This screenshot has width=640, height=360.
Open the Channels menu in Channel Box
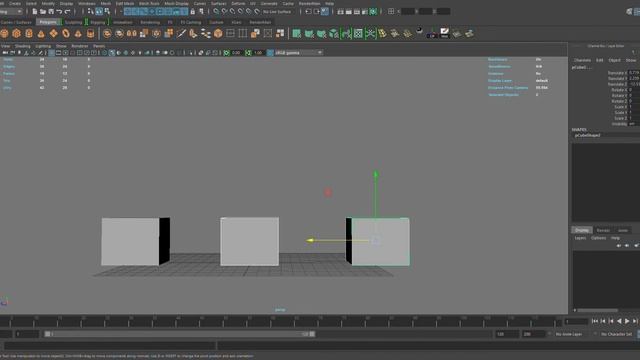(x=582, y=60)
